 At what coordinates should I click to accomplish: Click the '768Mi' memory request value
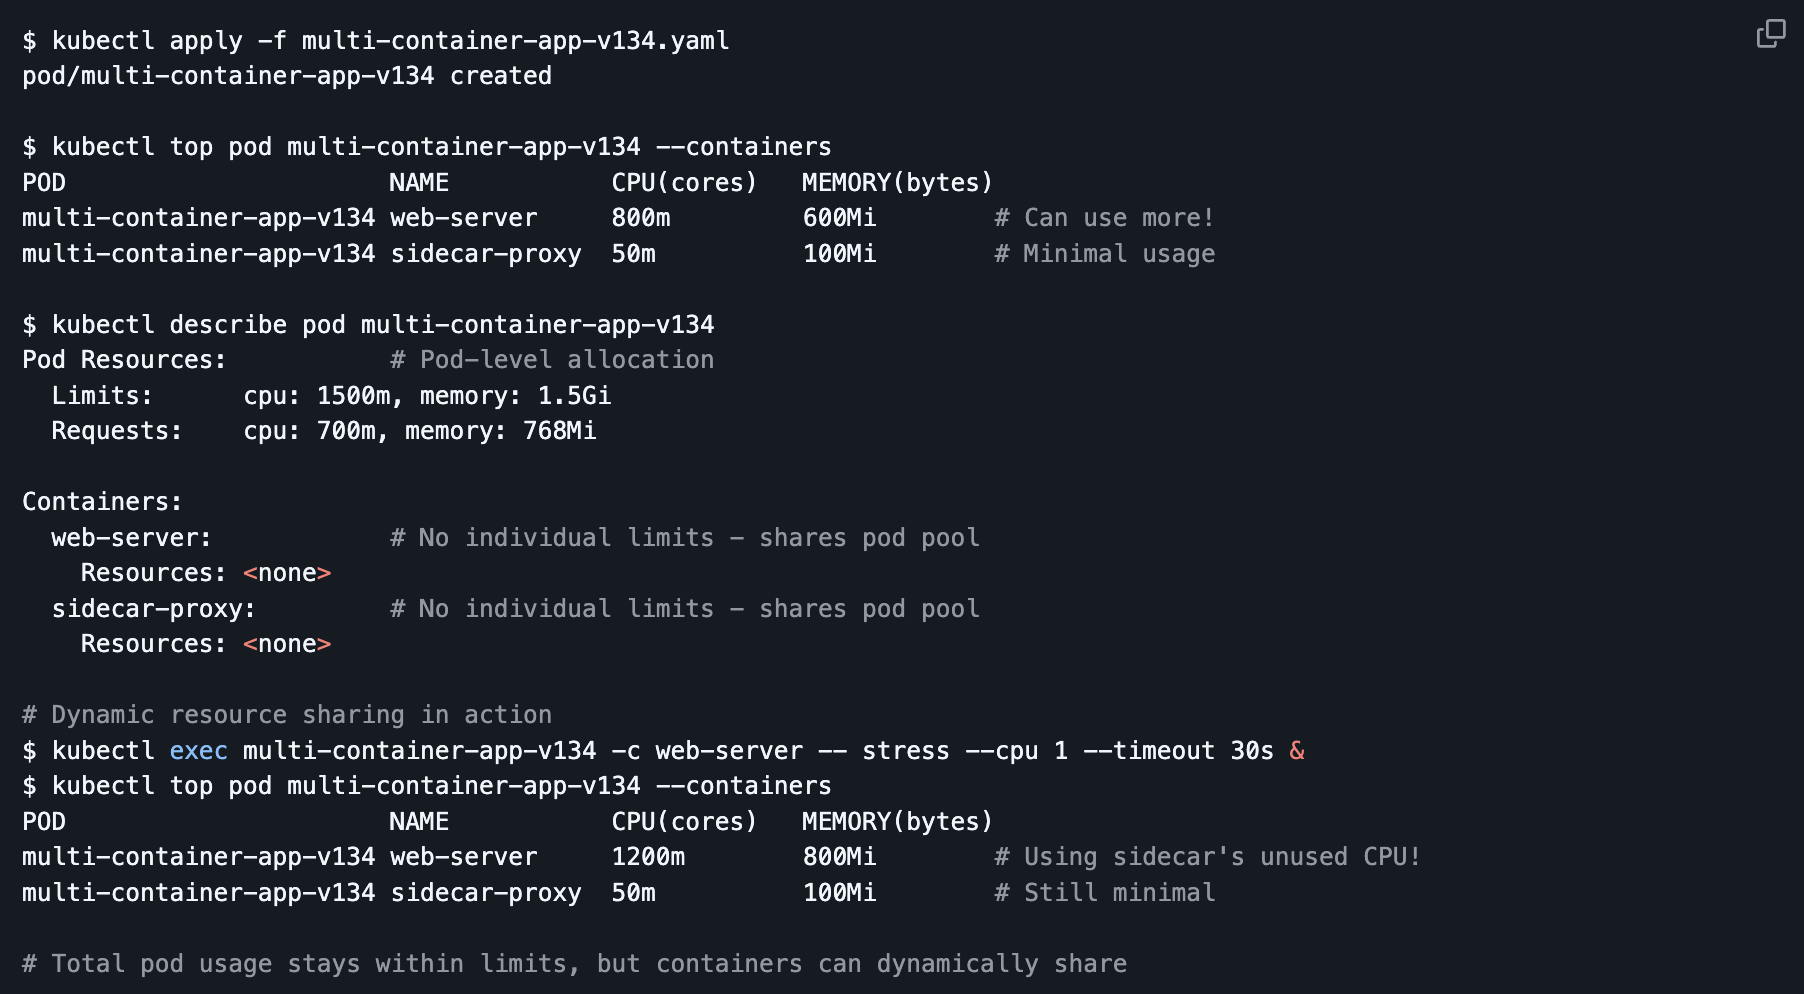point(559,431)
